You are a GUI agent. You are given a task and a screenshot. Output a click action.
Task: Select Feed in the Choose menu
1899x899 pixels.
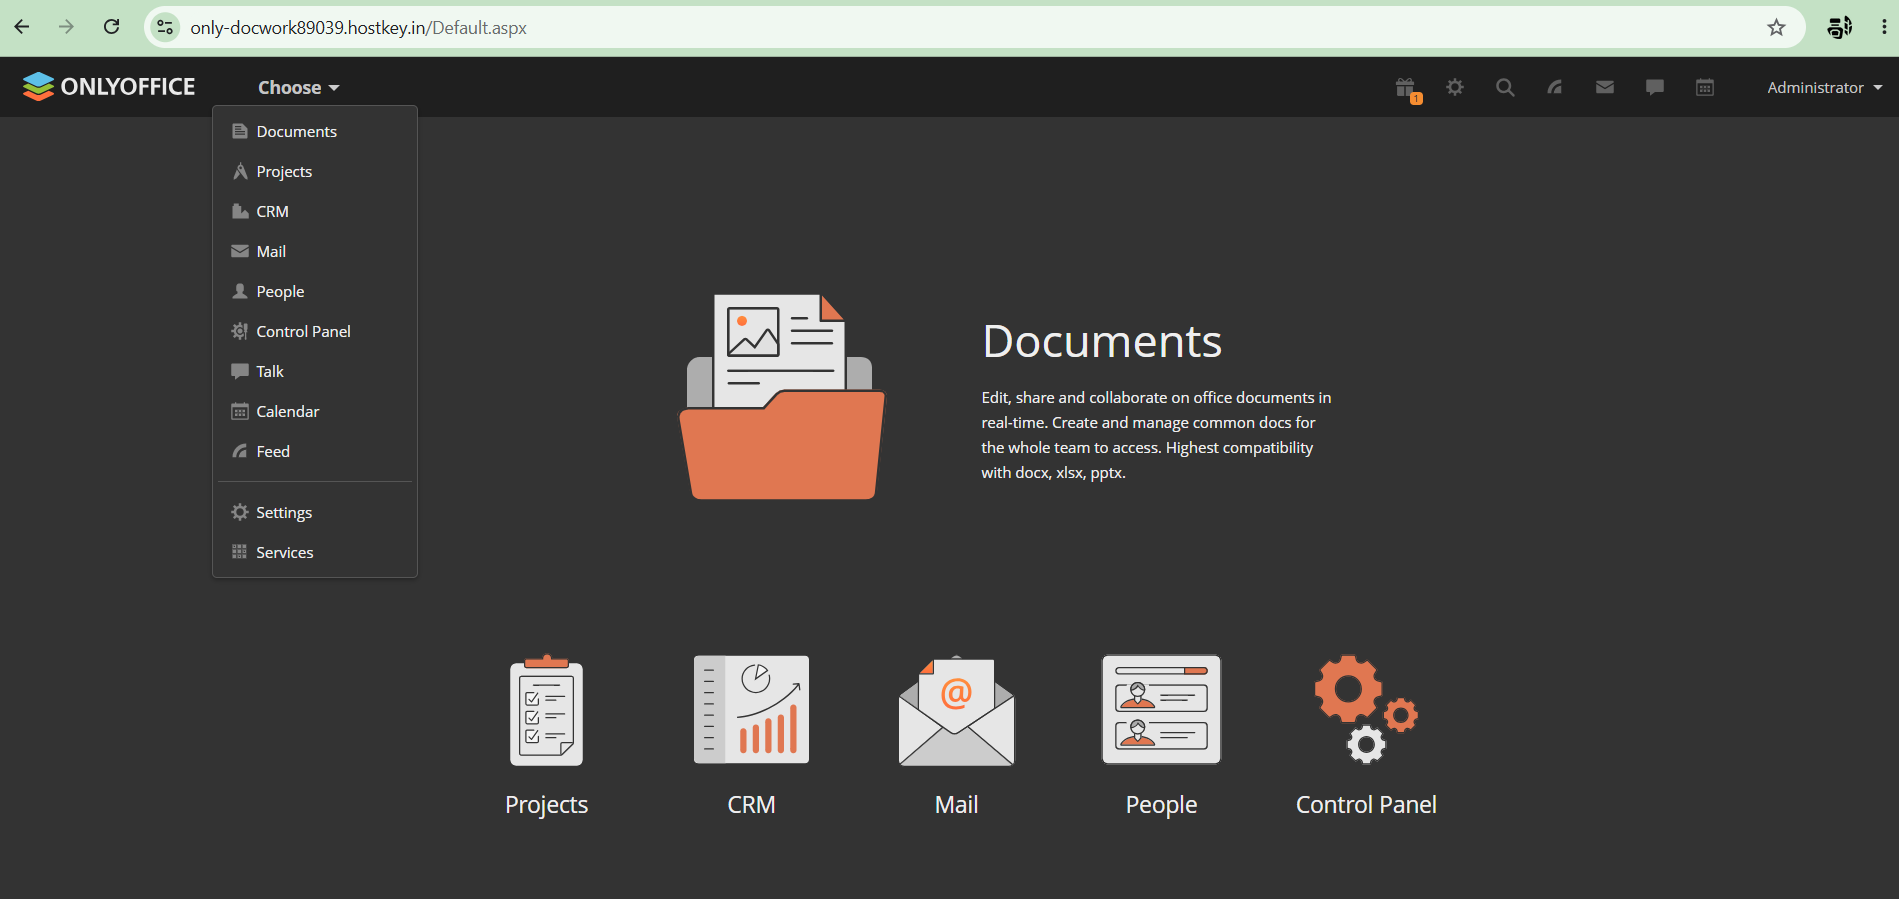315,451
